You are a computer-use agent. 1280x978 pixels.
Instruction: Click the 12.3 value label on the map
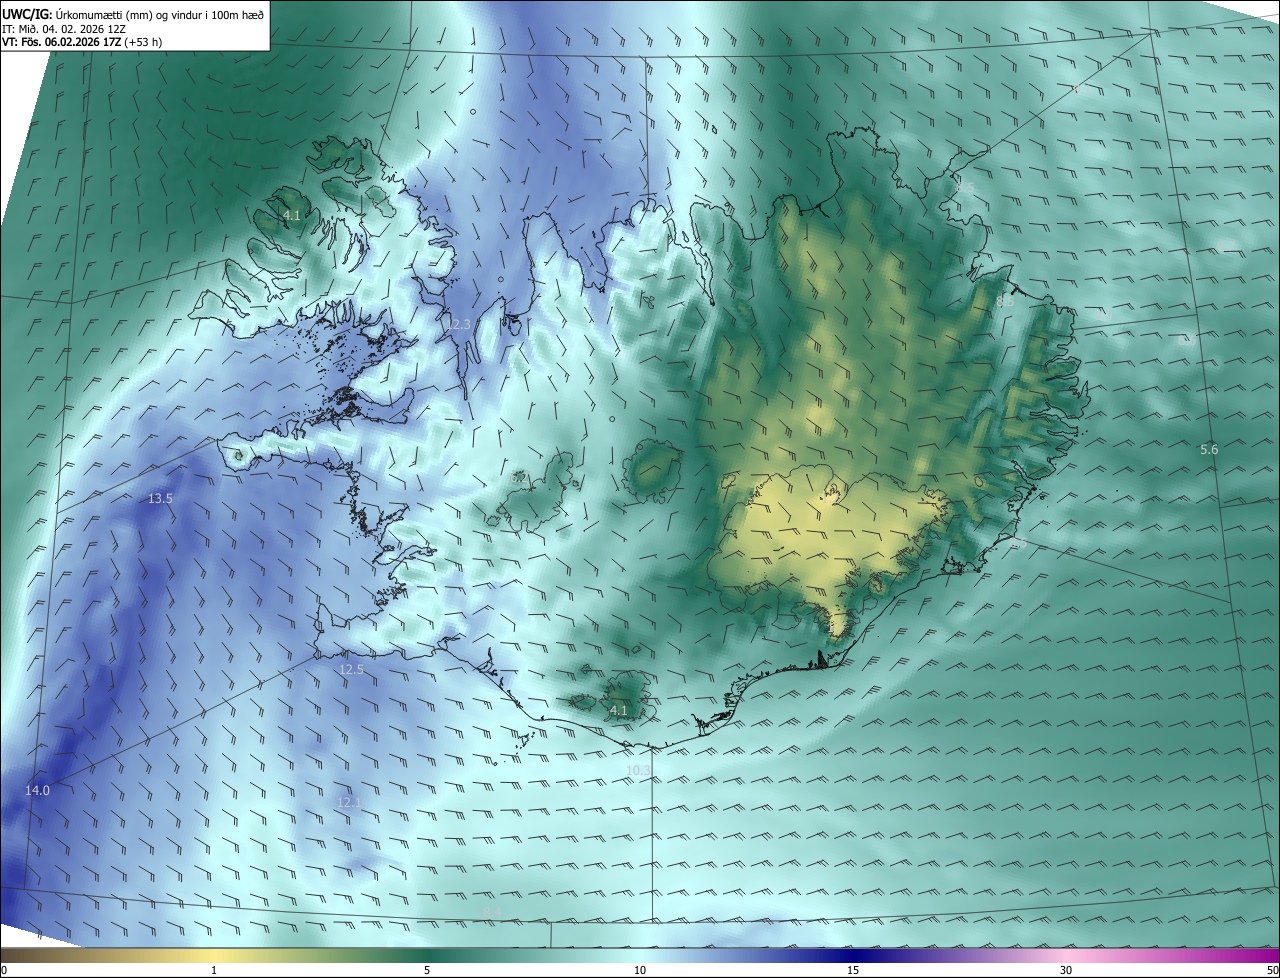tap(458, 324)
